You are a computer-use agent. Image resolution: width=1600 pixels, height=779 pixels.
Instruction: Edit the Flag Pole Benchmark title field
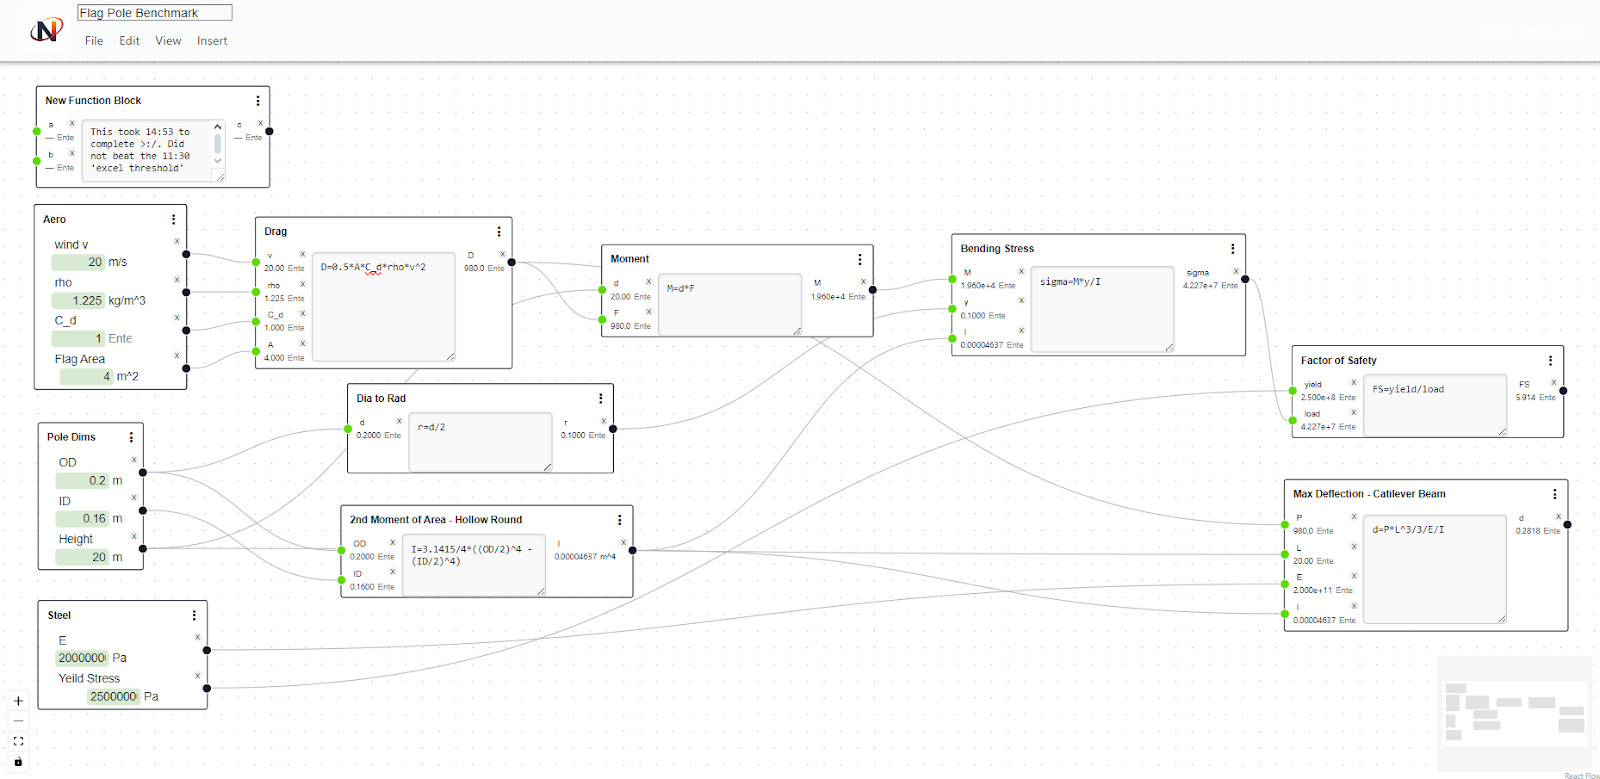[155, 13]
